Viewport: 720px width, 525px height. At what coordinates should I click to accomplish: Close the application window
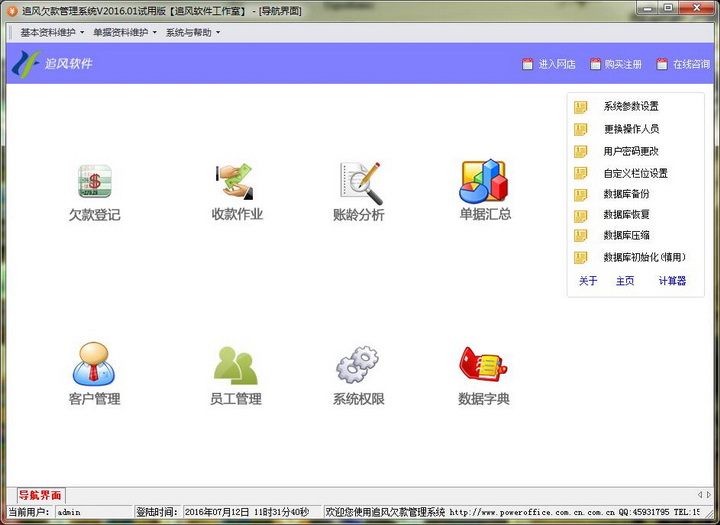click(x=697, y=8)
